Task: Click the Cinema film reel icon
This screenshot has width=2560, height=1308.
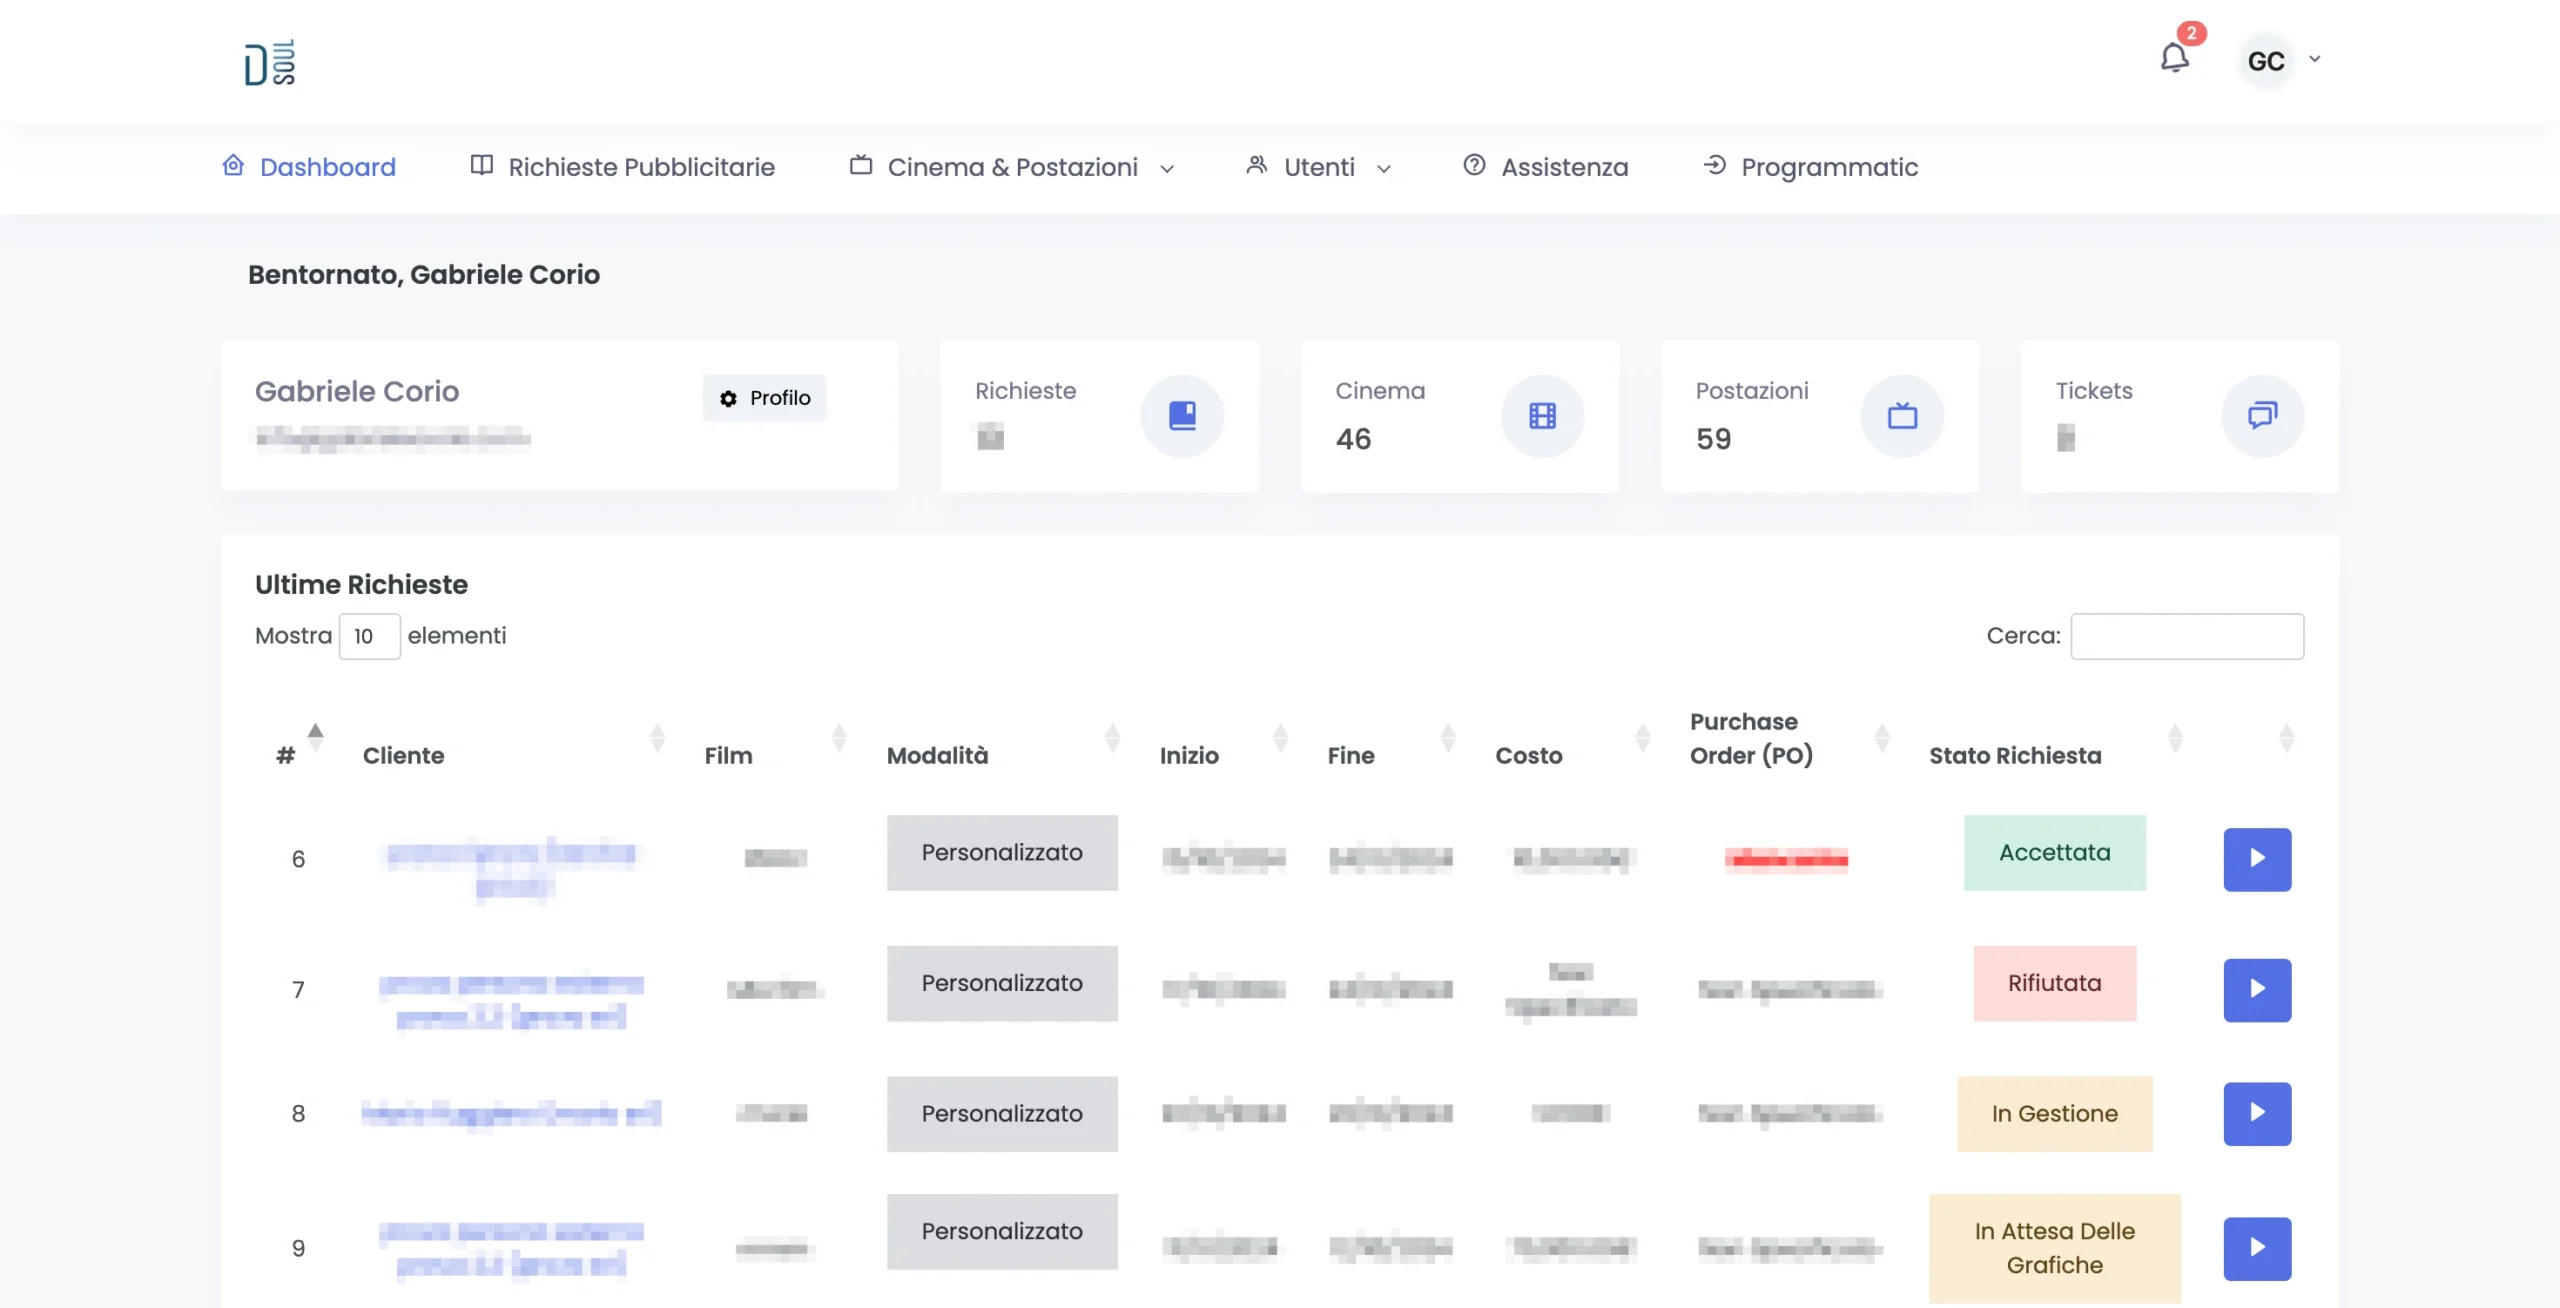Action: pos(1542,415)
